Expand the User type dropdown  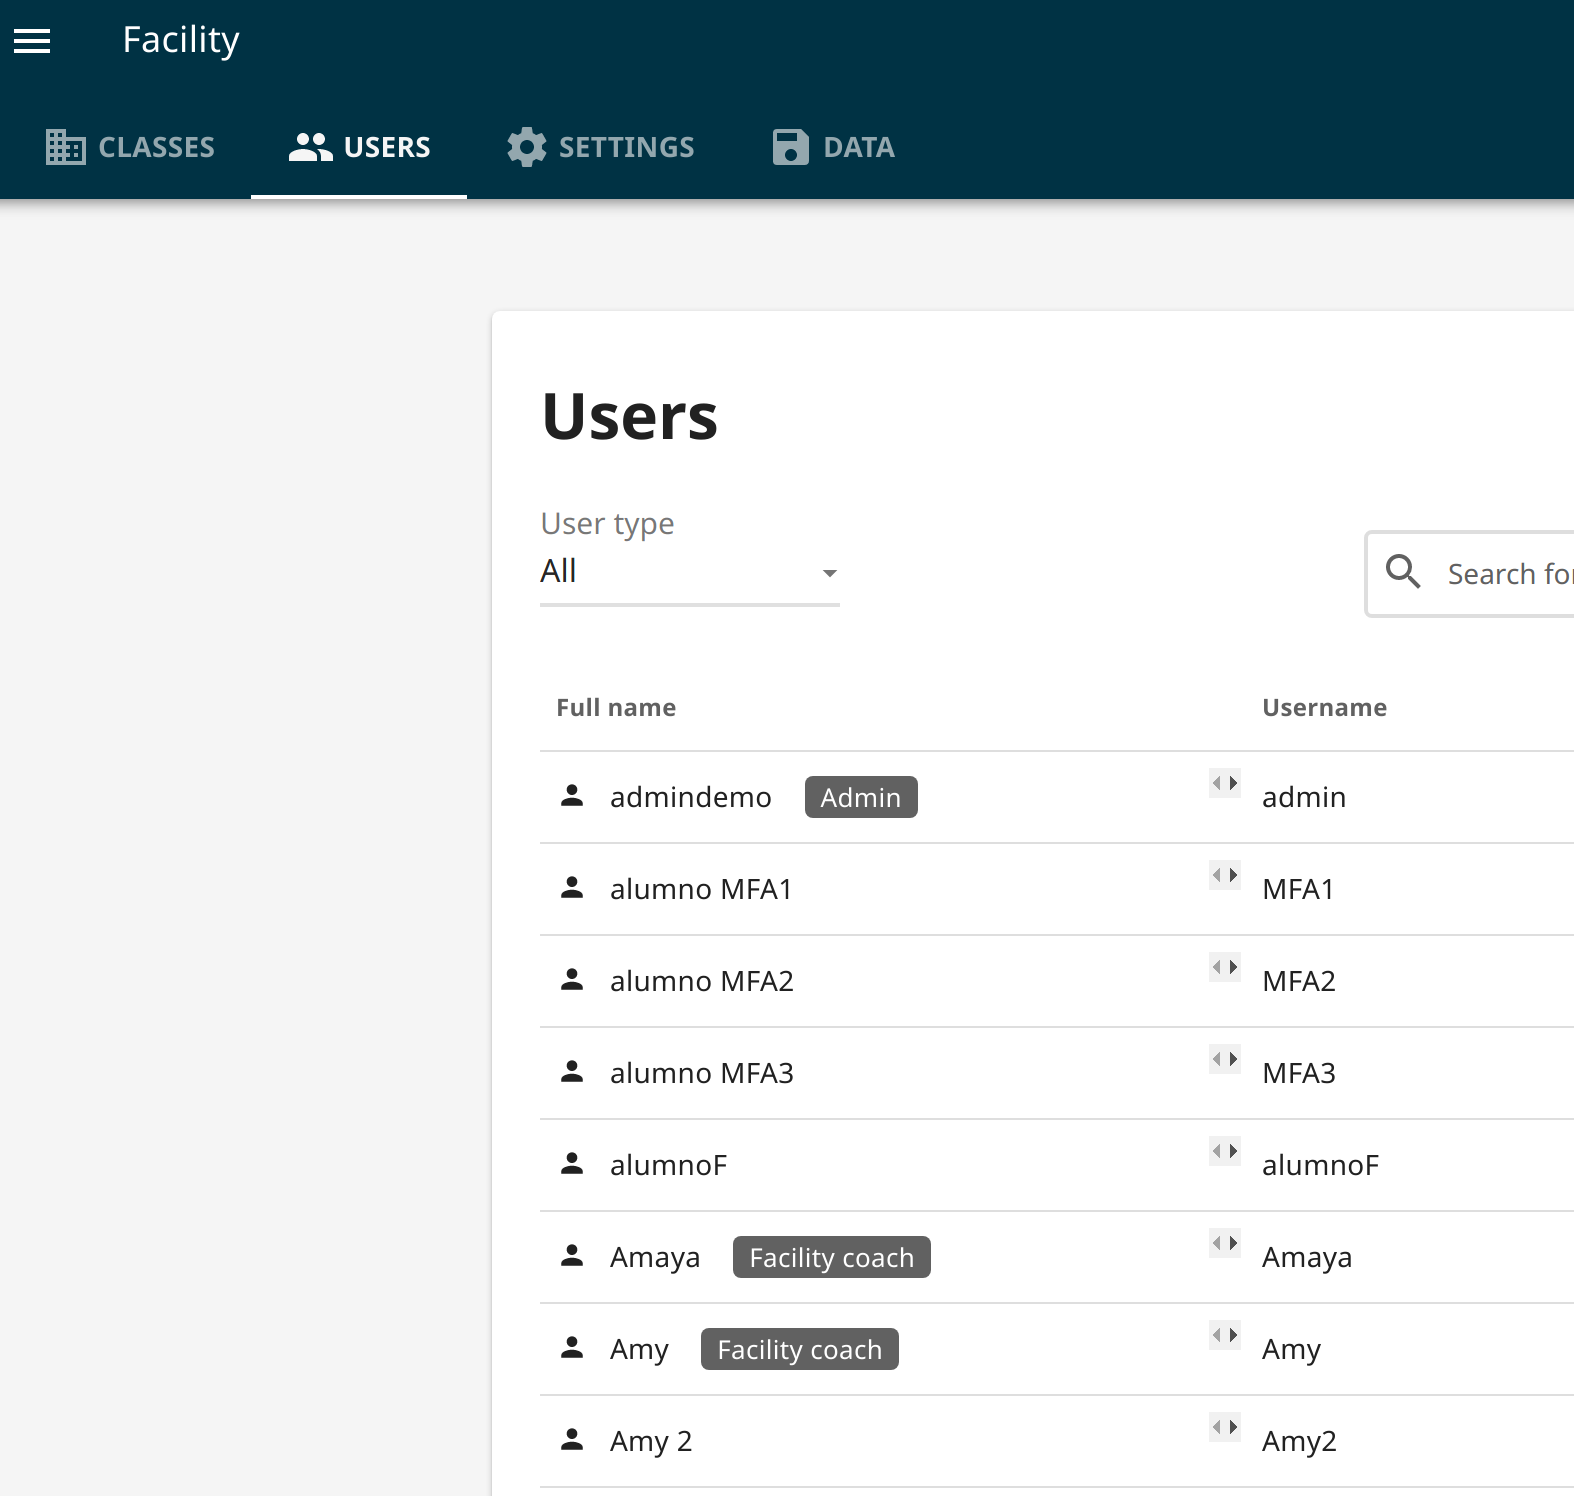point(689,571)
